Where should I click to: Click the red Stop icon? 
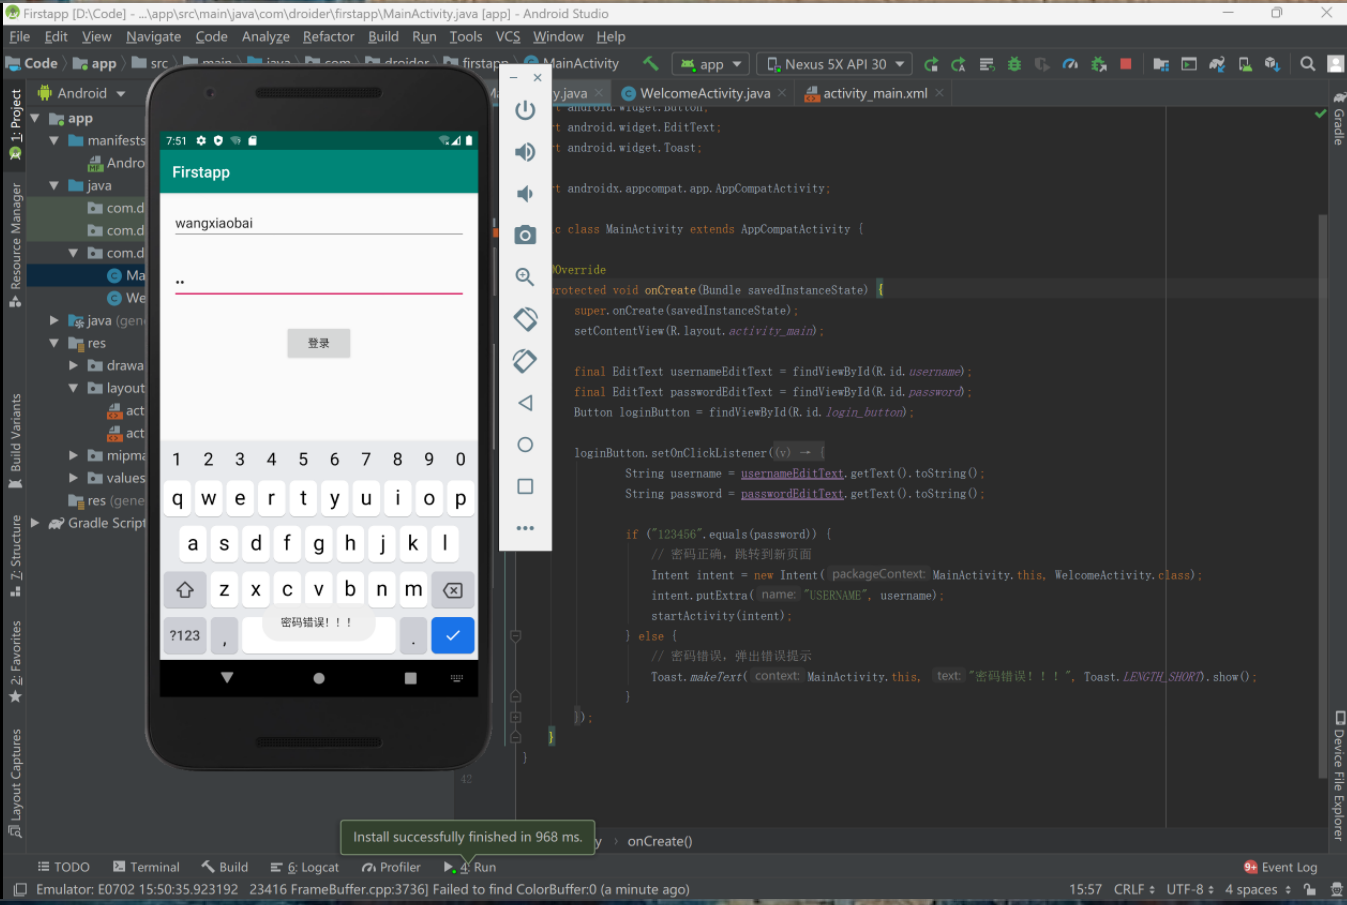(x=1126, y=64)
